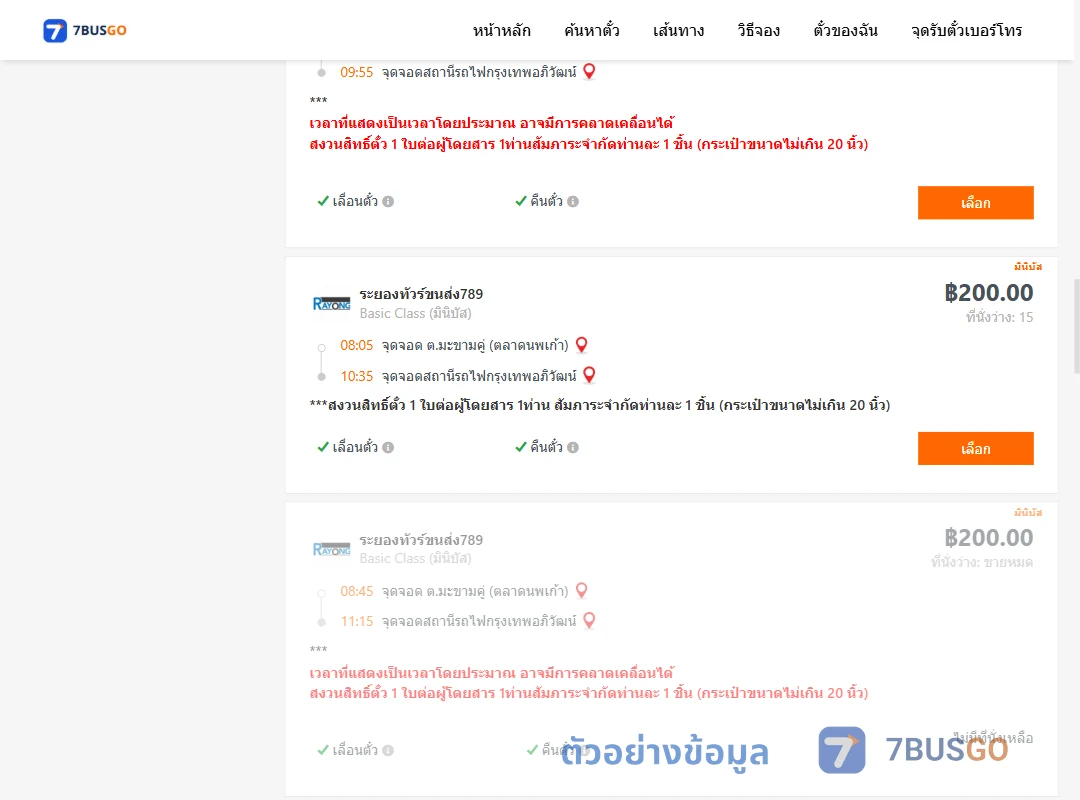
Task: Open map pin for 09:55 Krung Thep Aphiwat stop
Action: tap(589, 72)
